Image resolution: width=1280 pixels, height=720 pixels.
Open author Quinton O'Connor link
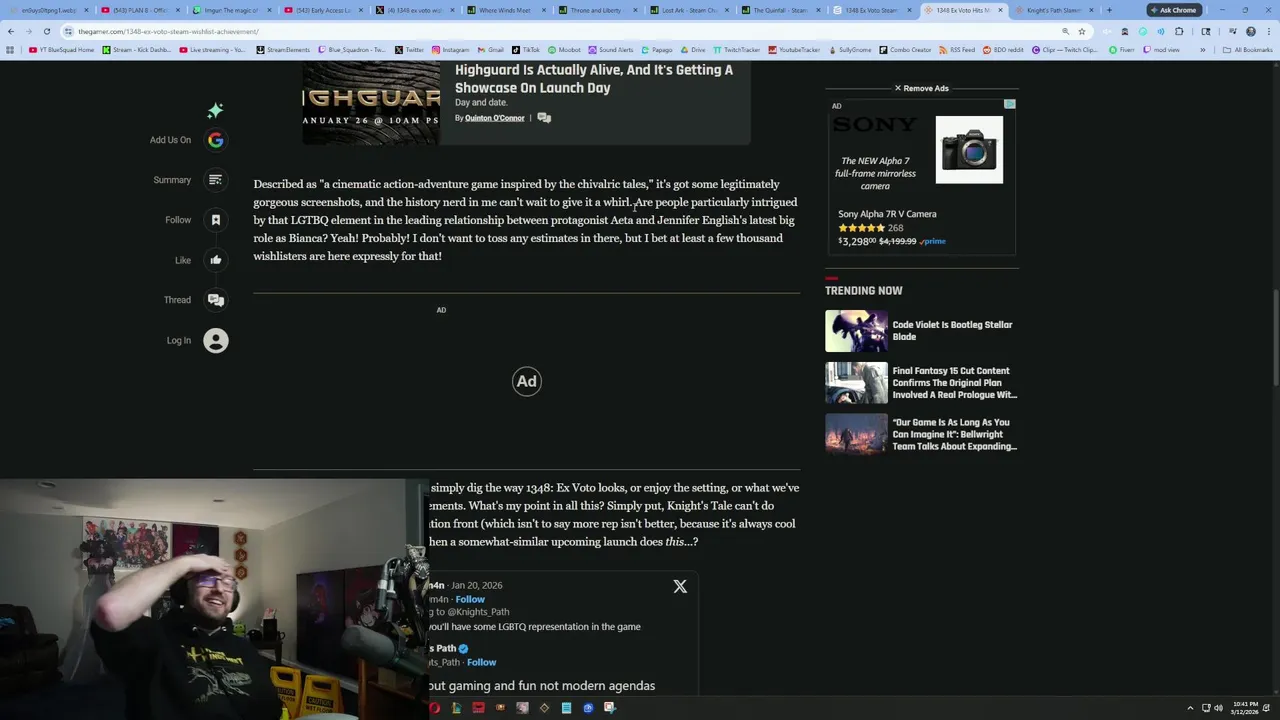[494, 118]
